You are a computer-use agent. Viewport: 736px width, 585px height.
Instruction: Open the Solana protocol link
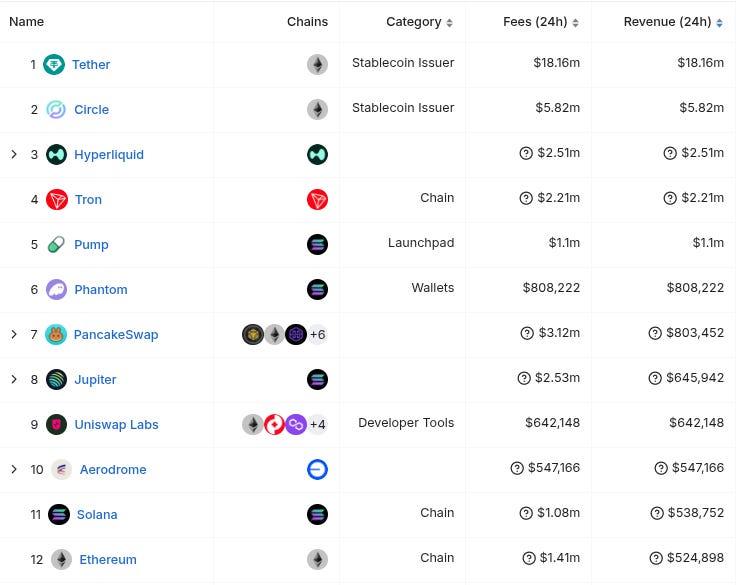(x=97, y=515)
